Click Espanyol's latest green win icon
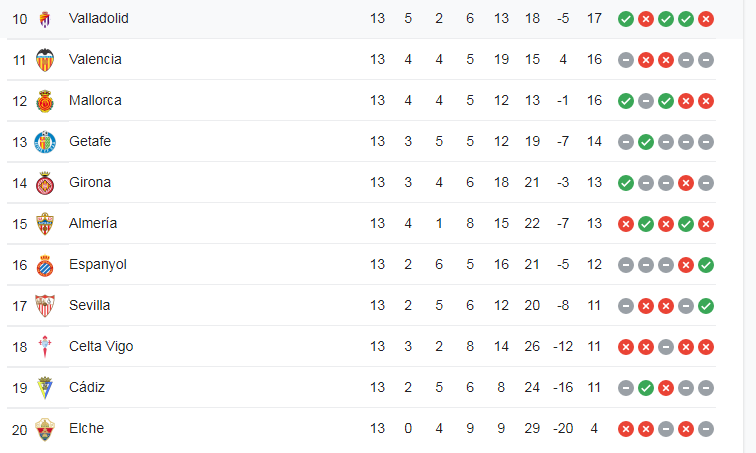The height and width of the screenshot is (453, 756). 706,265
